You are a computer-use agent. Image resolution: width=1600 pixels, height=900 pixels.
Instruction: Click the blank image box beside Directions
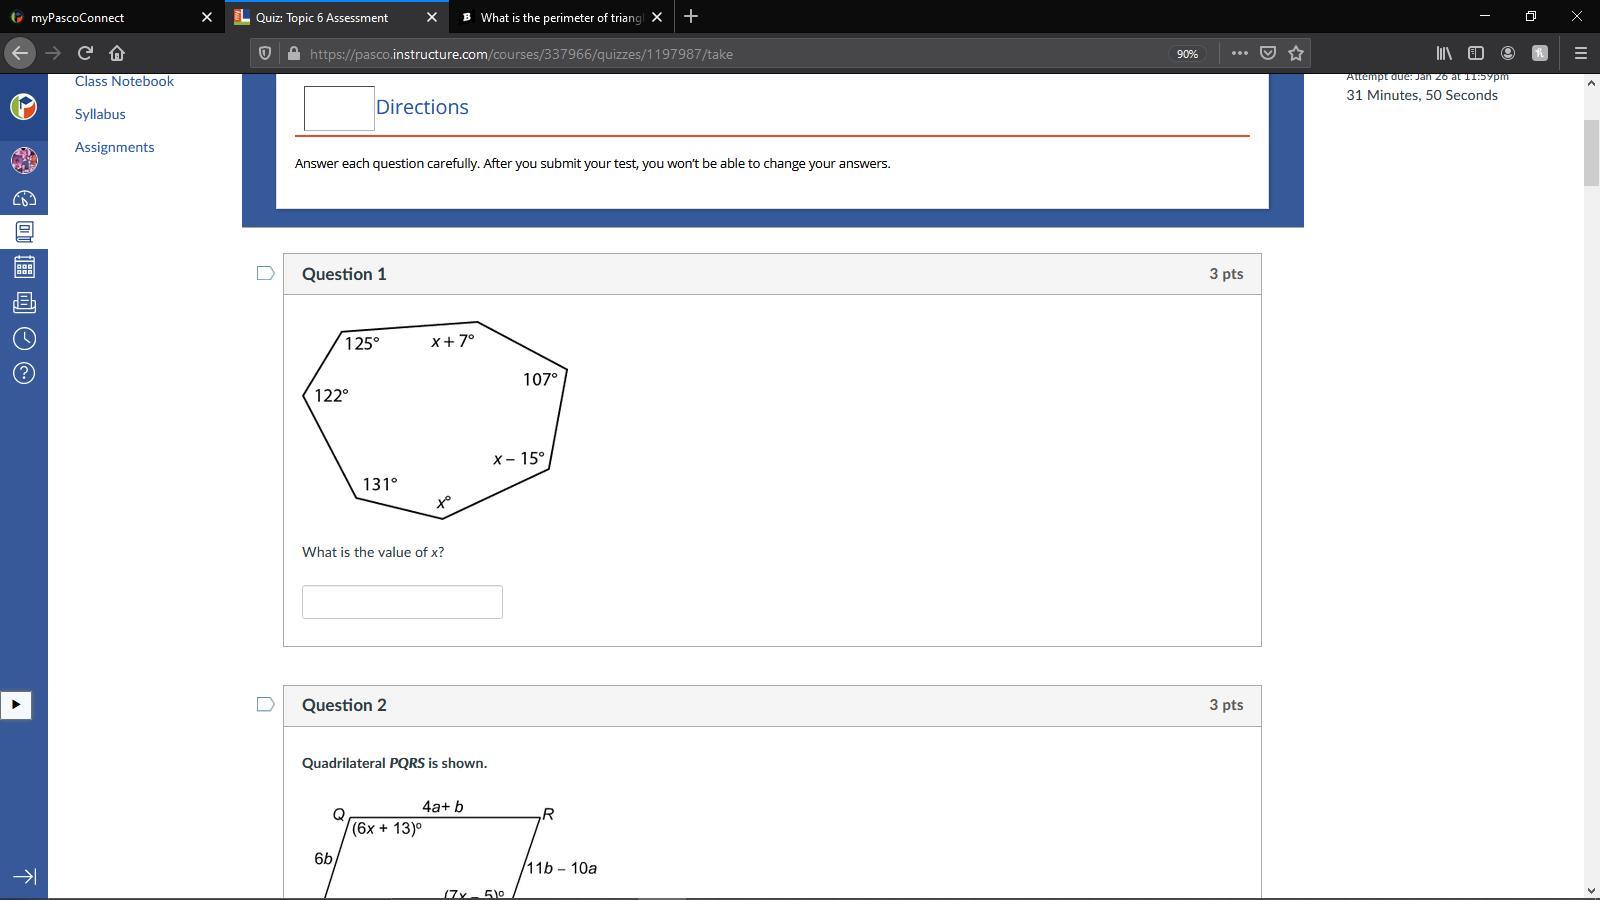pyautogui.click(x=339, y=108)
